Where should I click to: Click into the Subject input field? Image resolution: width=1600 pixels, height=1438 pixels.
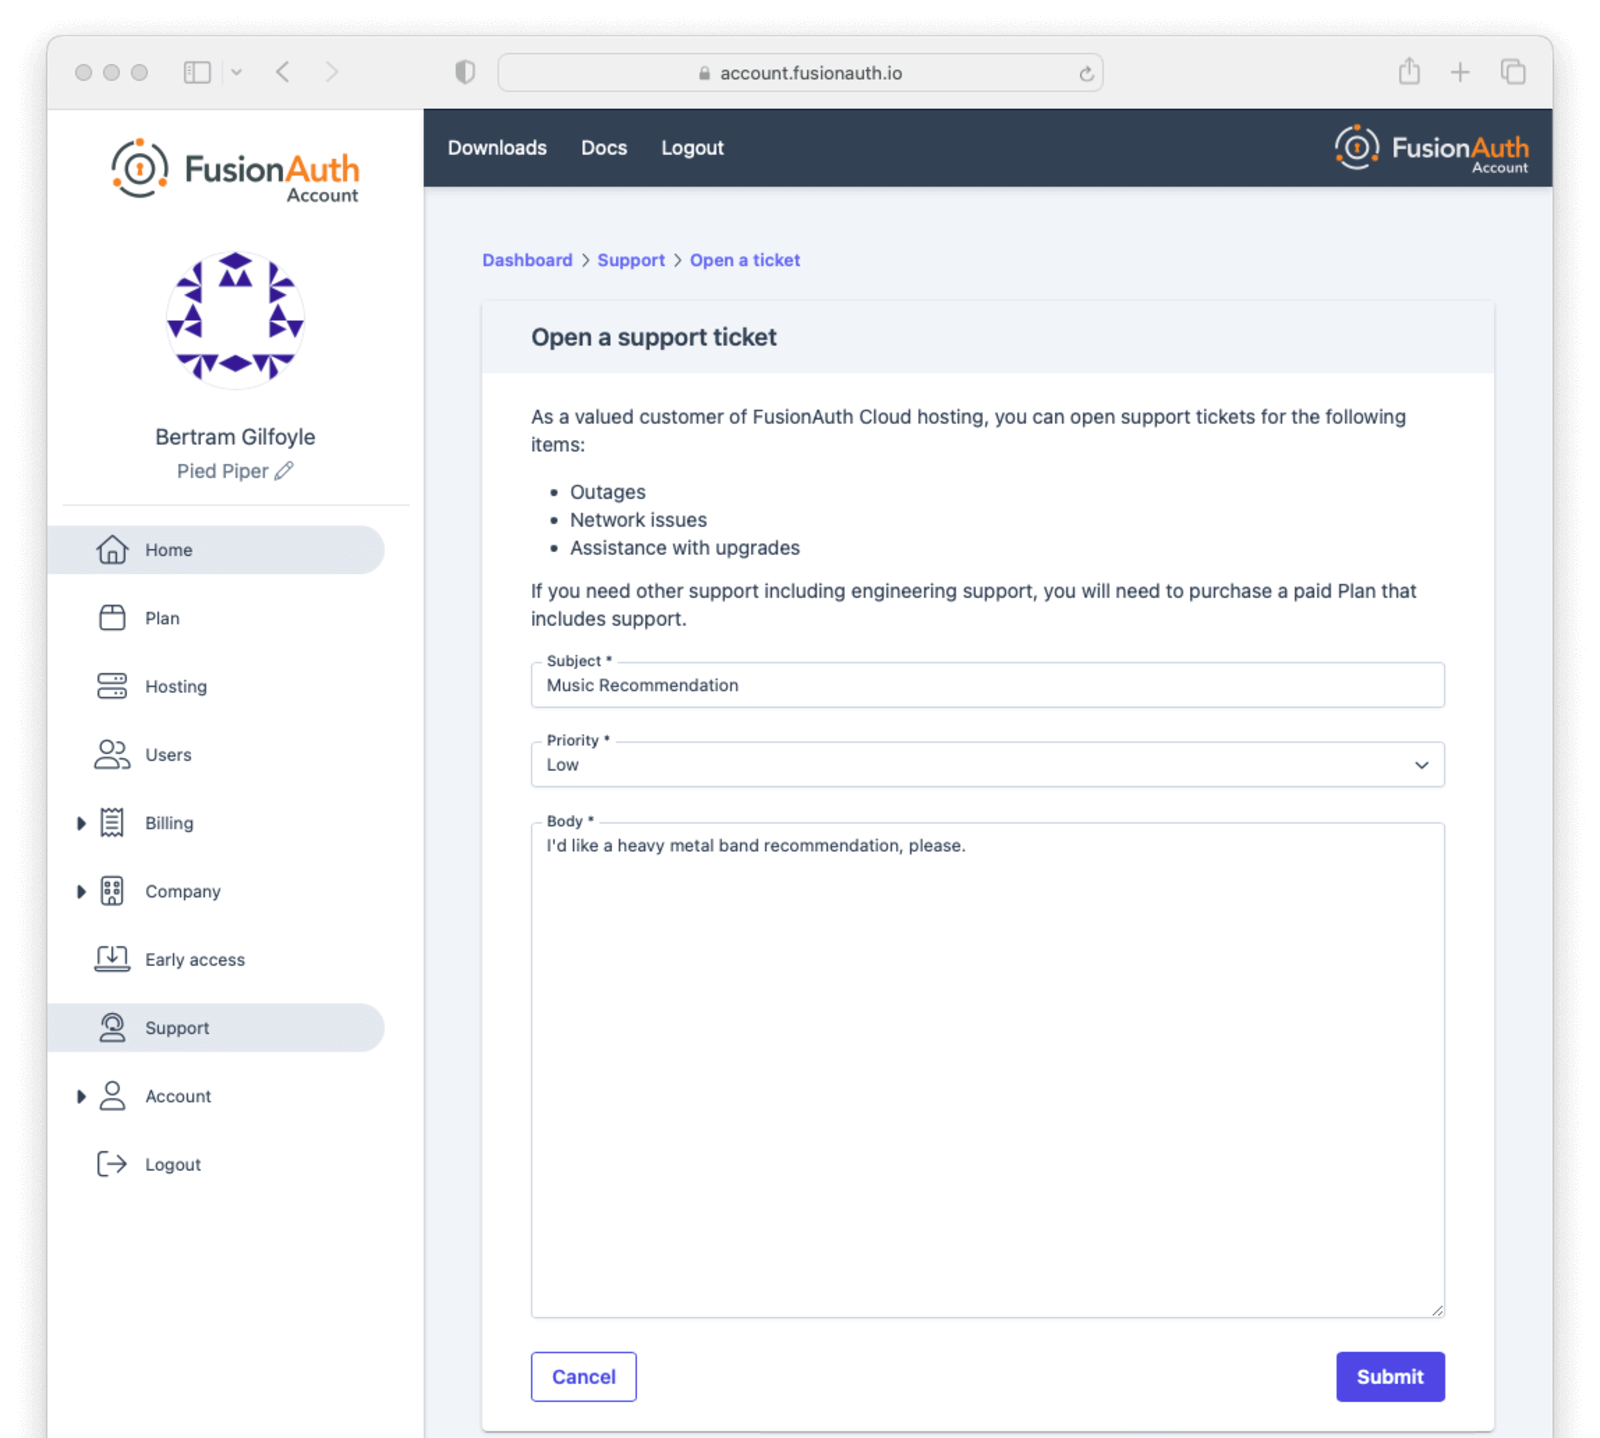pyautogui.click(x=987, y=686)
